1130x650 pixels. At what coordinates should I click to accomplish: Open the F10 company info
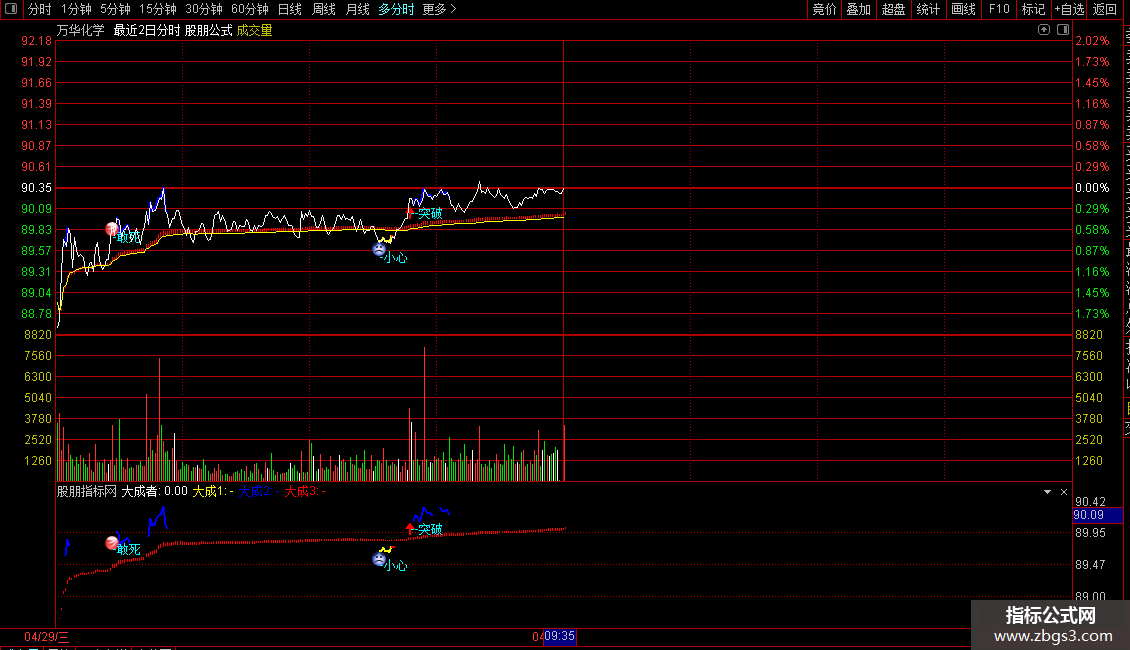point(999,9)
